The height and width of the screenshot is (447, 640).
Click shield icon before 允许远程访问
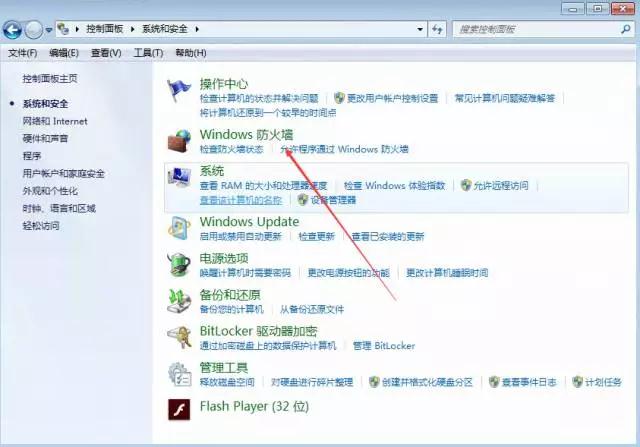tap(466, 185)
